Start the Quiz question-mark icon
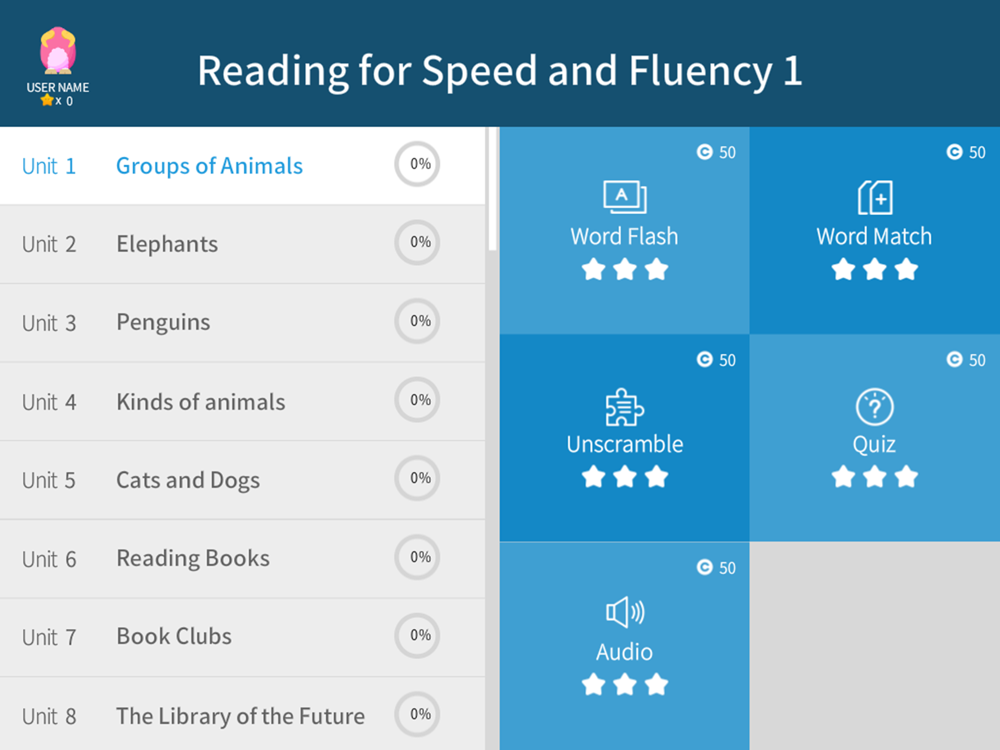The image size is (1000, 750). (874, 407)
